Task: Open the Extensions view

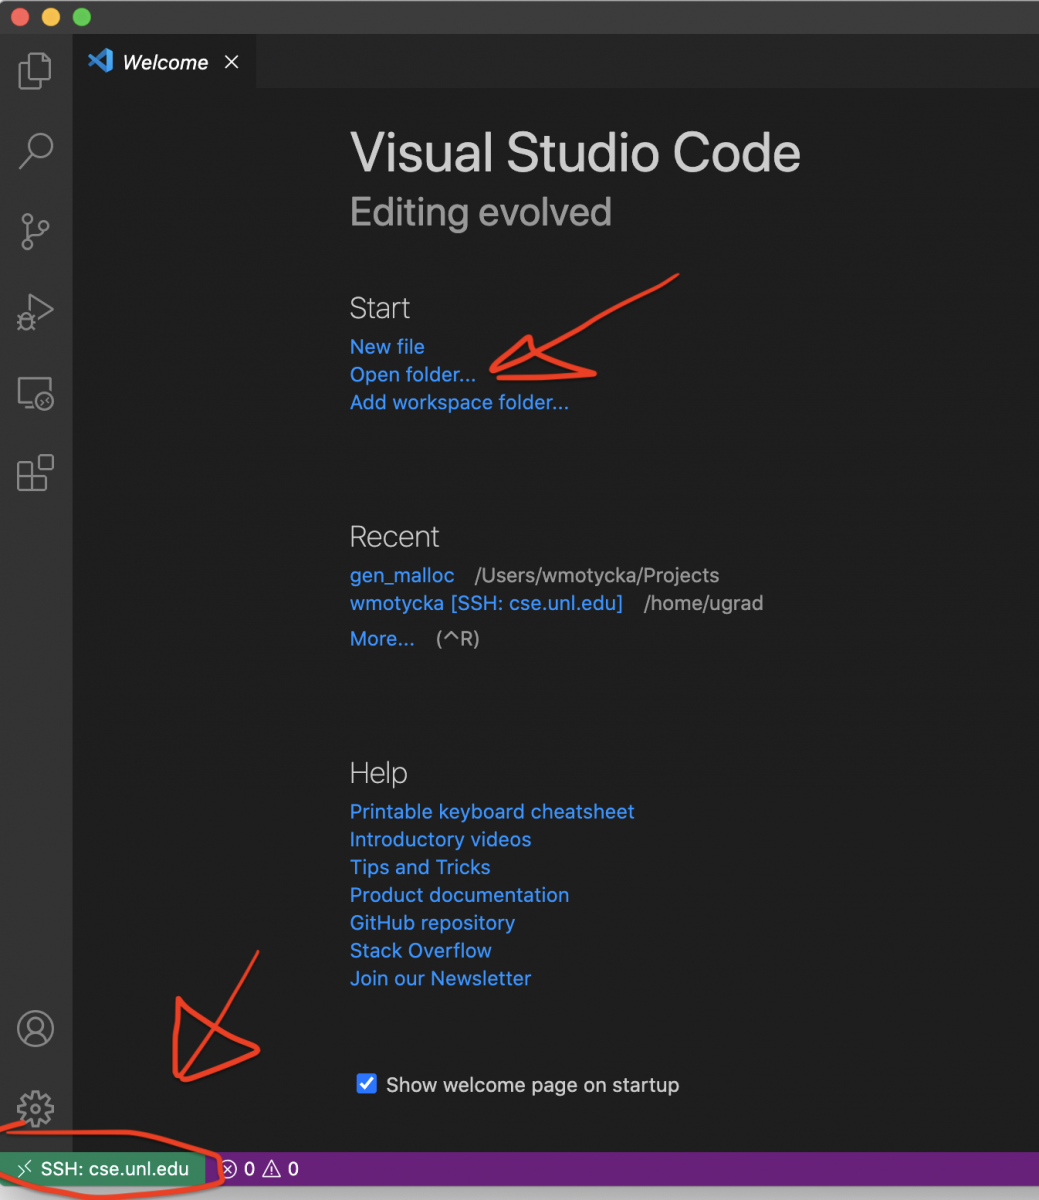Action: click(35, 473)
